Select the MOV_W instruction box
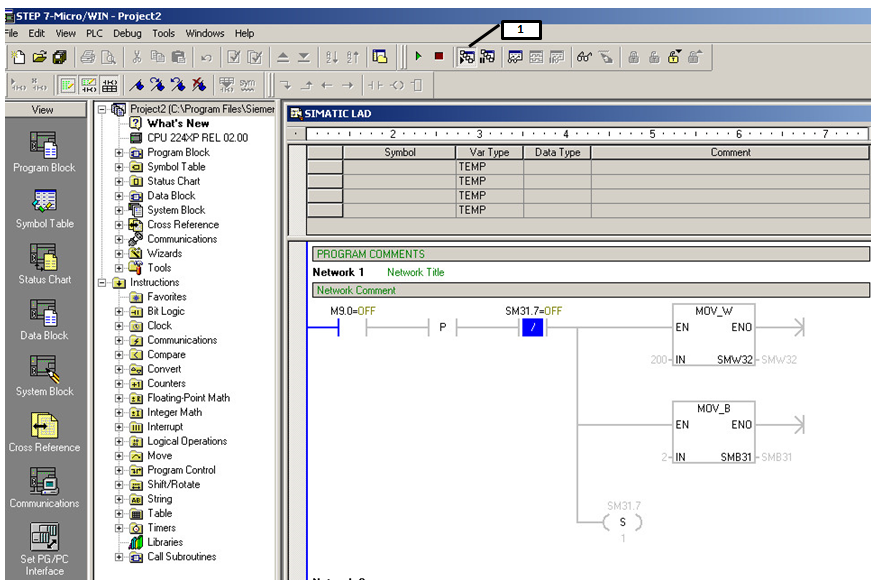The width and height of the screenshot is (871, 580). [713, 334]
